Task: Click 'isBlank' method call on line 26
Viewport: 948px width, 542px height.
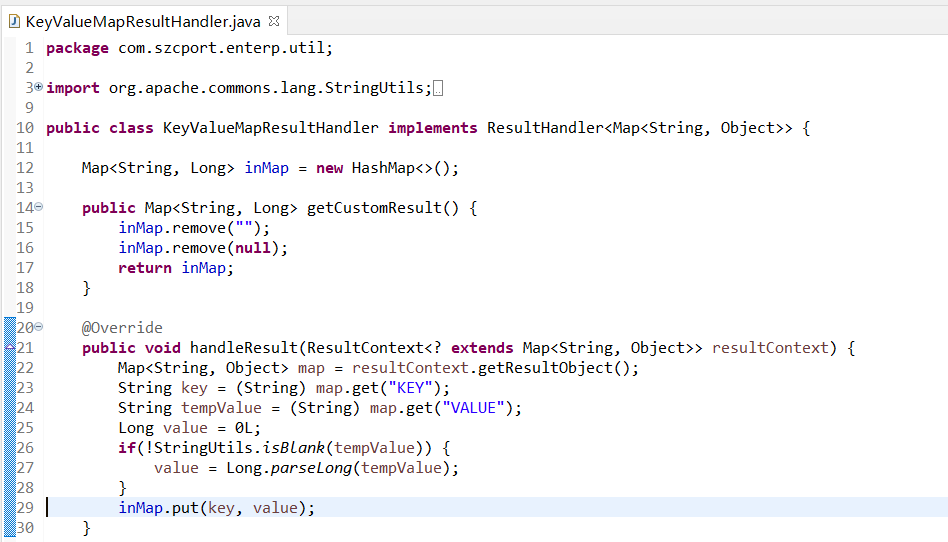Action: pyautogui.click(x=293, y=448)
